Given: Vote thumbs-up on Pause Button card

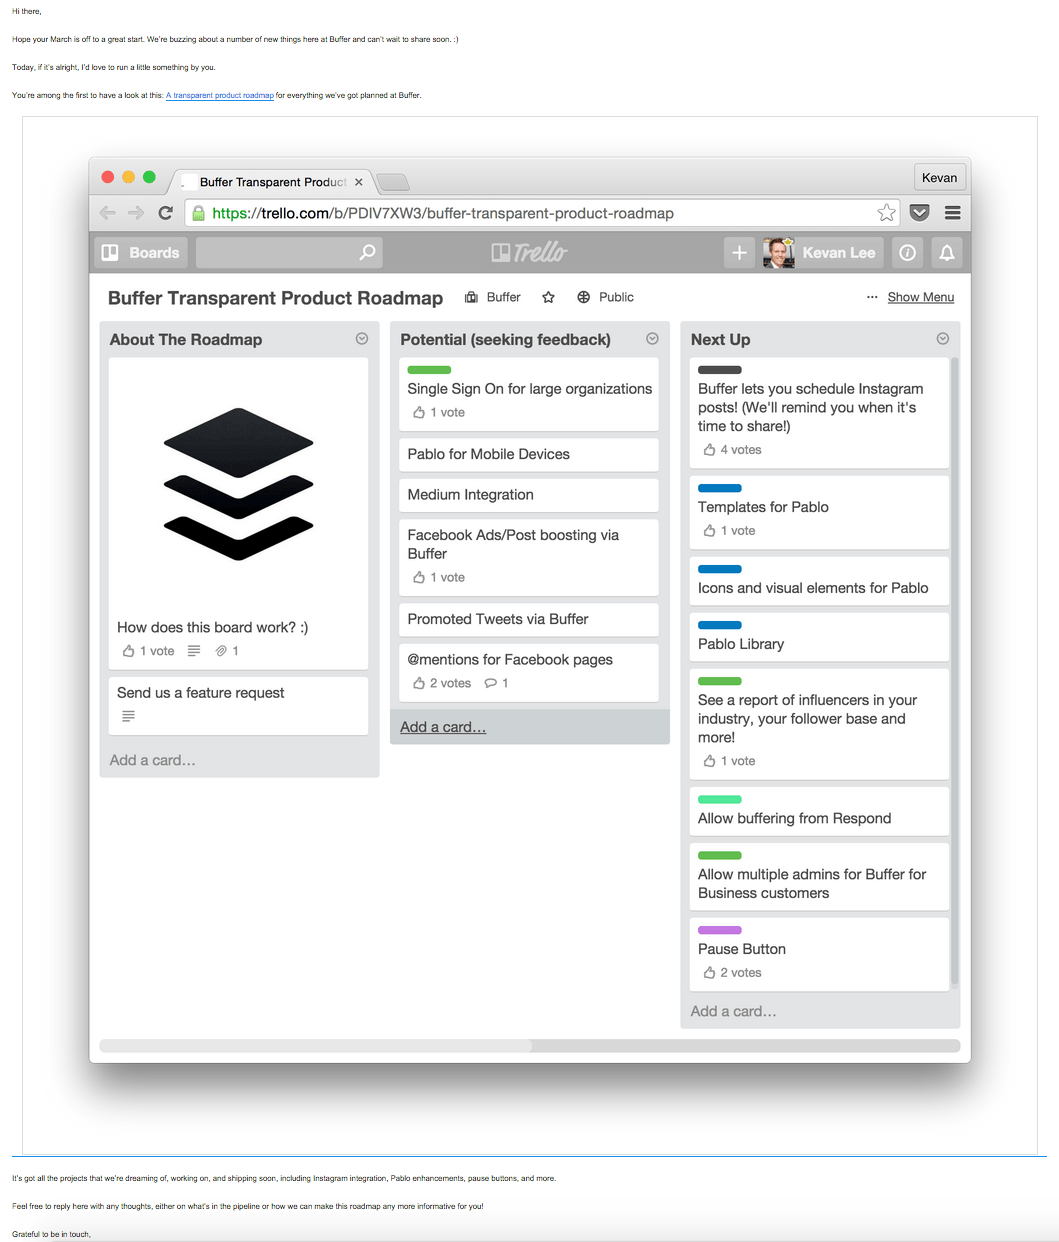Looking at the screenshot, I should [710, 973].
